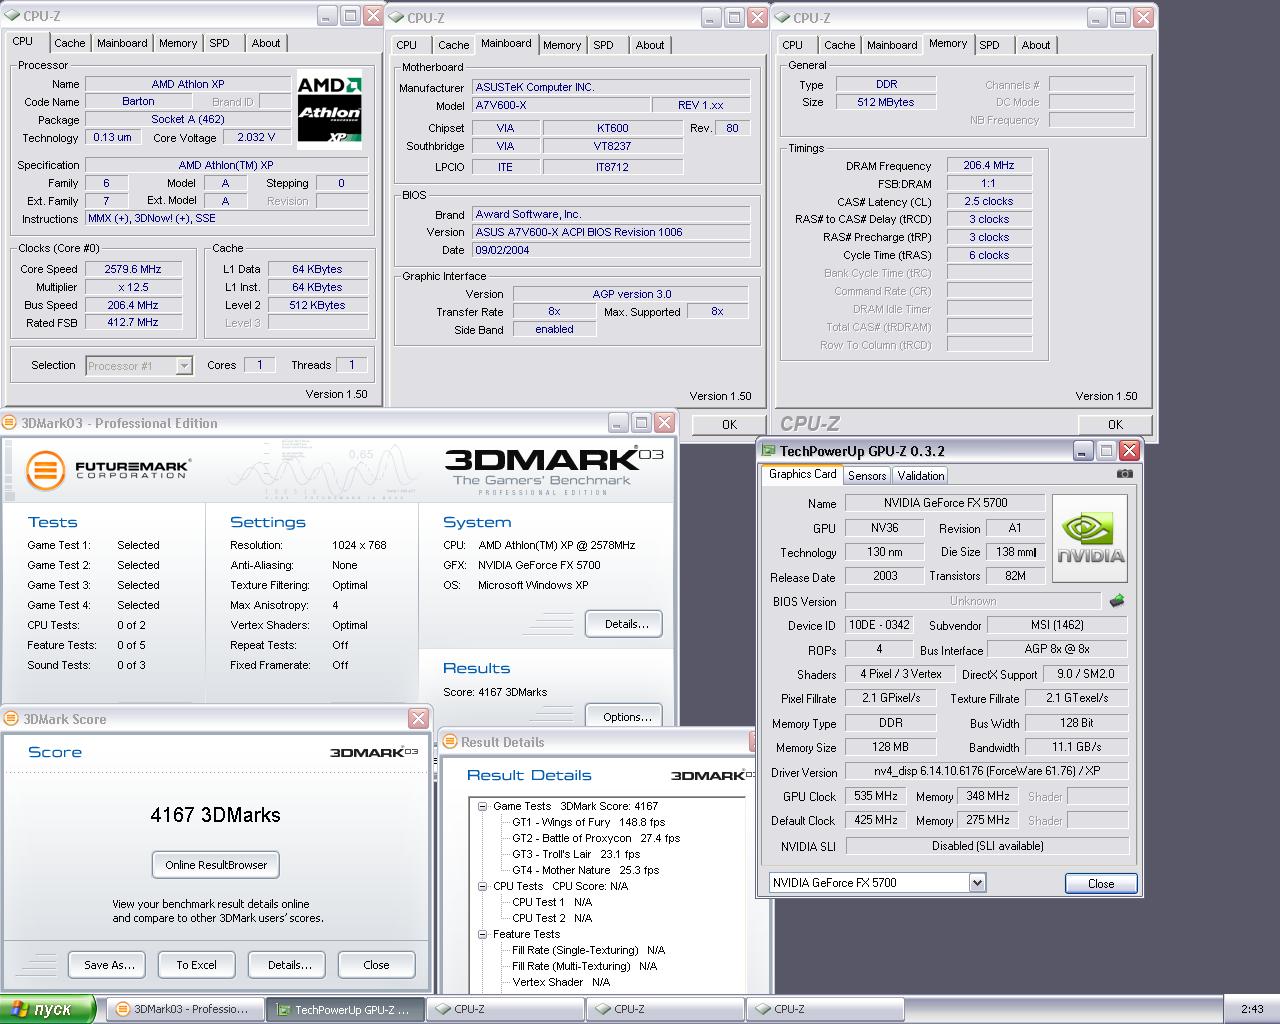The image size is (1280, 1024).
Task: Switch to TechPowerUp GPU-Z taskbar item
Action: (346, 1009)
